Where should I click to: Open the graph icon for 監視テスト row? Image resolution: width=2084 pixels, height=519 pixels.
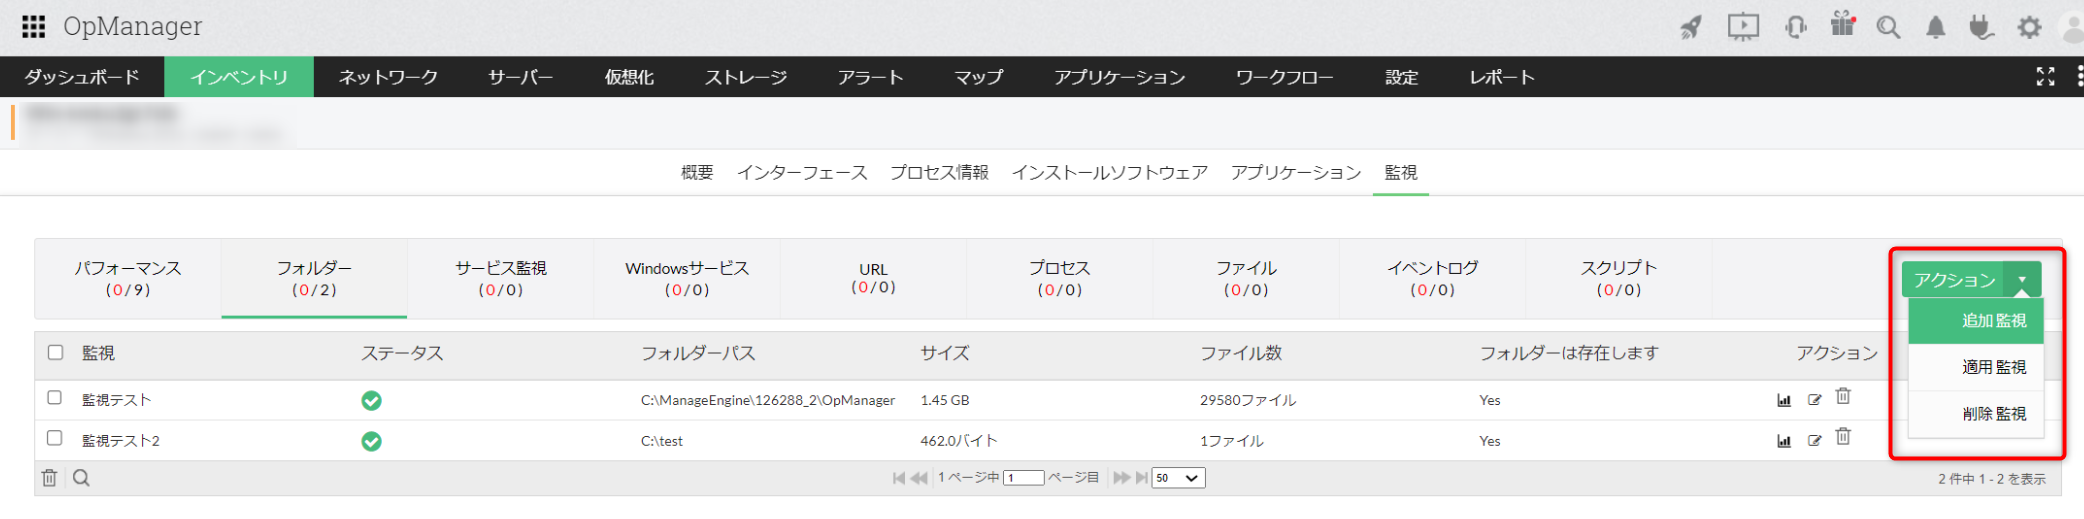pos(1784,400)
